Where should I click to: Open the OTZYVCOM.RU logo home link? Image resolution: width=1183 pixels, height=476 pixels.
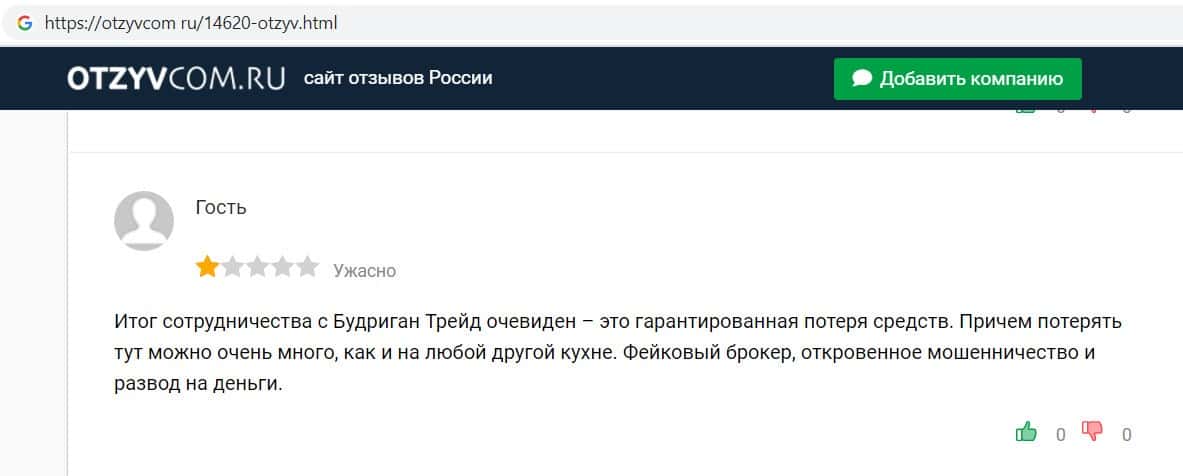pos(177,79)
